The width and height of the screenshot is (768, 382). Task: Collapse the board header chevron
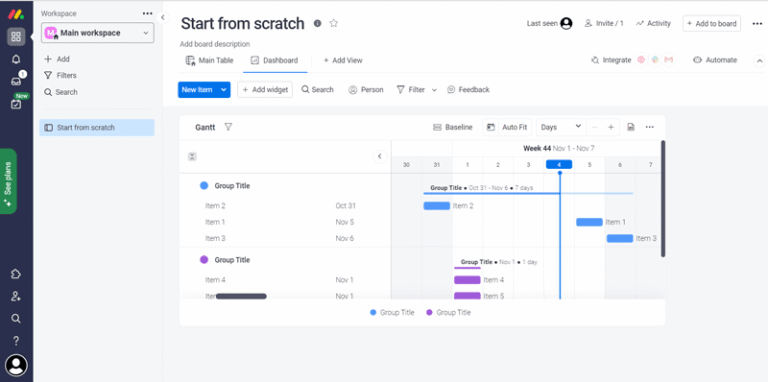coord(759,61)
